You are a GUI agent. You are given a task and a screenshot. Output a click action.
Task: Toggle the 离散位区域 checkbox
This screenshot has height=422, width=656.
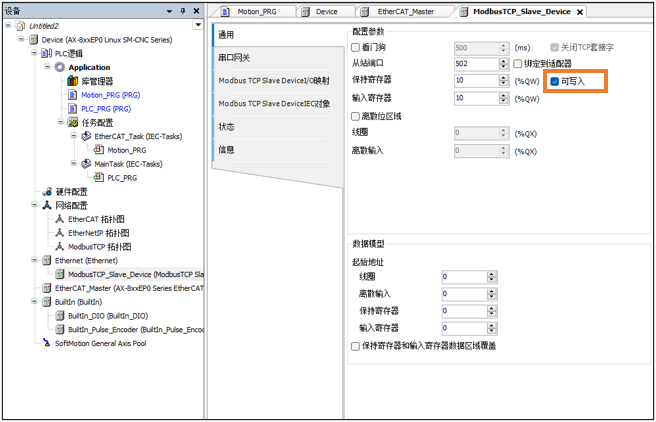pyautogui.click(x=356, y=116)
